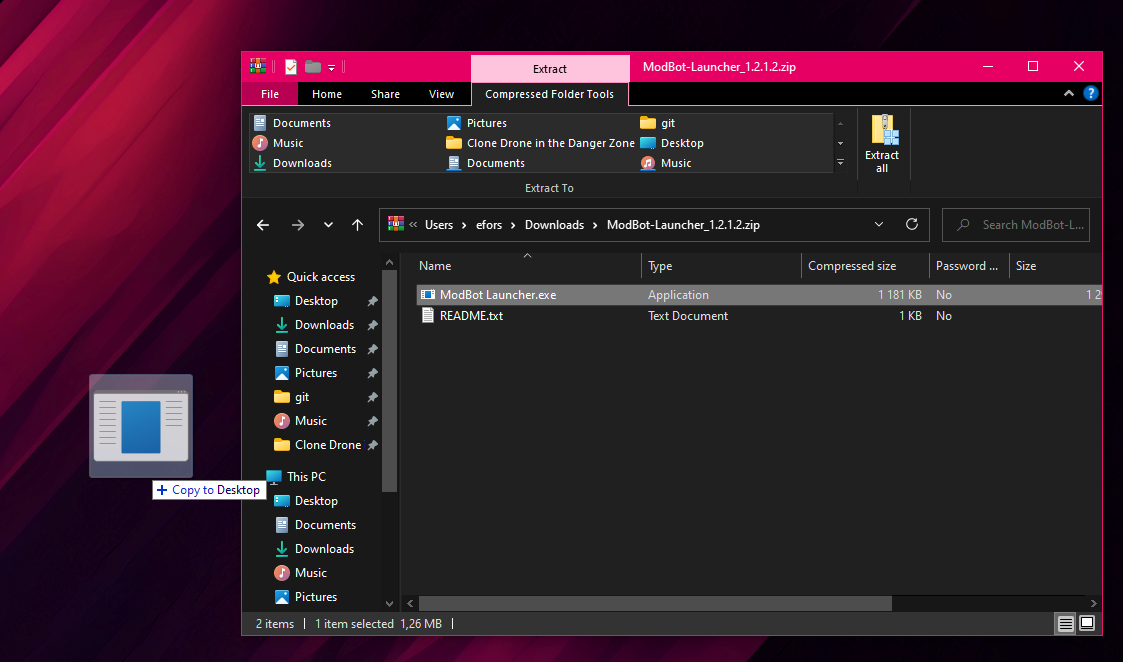The width and height of the screenshot is (1123, 662).
Task: Choose the second Documents extract destination
Action: 486,163
